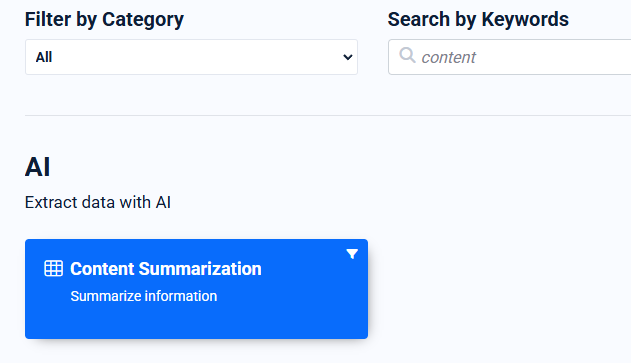Click the table grid icon beside Content Summarization
Image resolution: width=631 pixels, height=363 pixels.
click(53, 268)
